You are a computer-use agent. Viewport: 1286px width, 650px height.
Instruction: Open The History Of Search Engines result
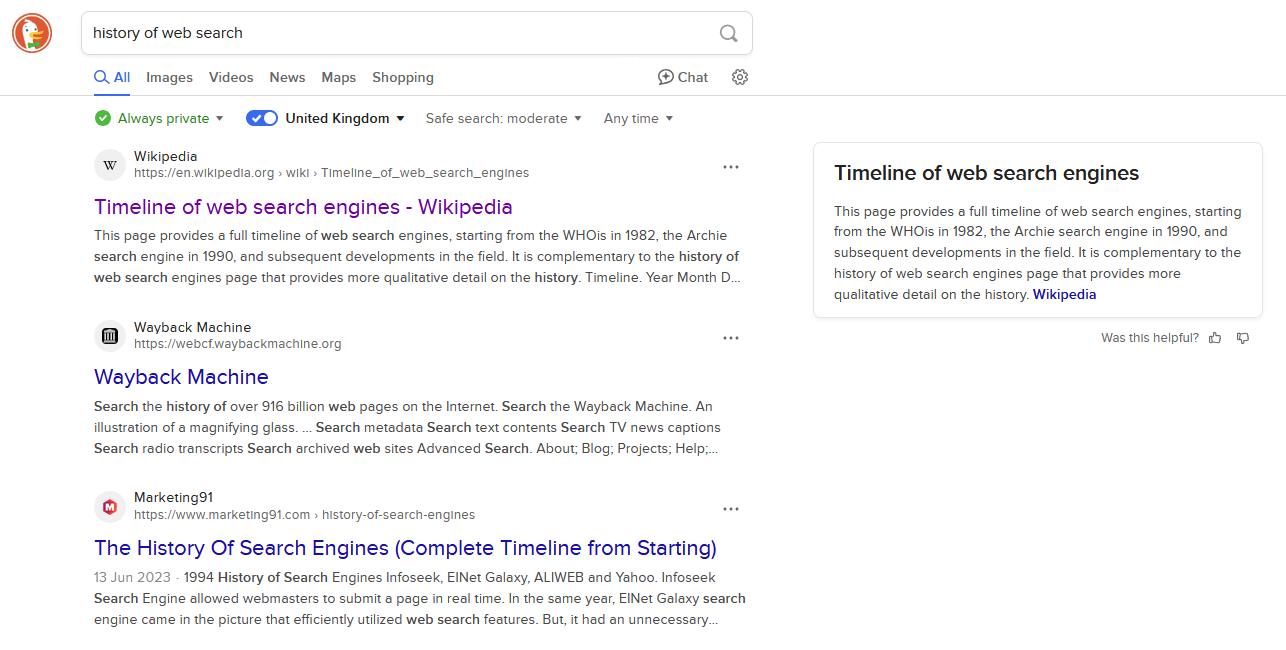pyautogui.click(x=405, y=548)
